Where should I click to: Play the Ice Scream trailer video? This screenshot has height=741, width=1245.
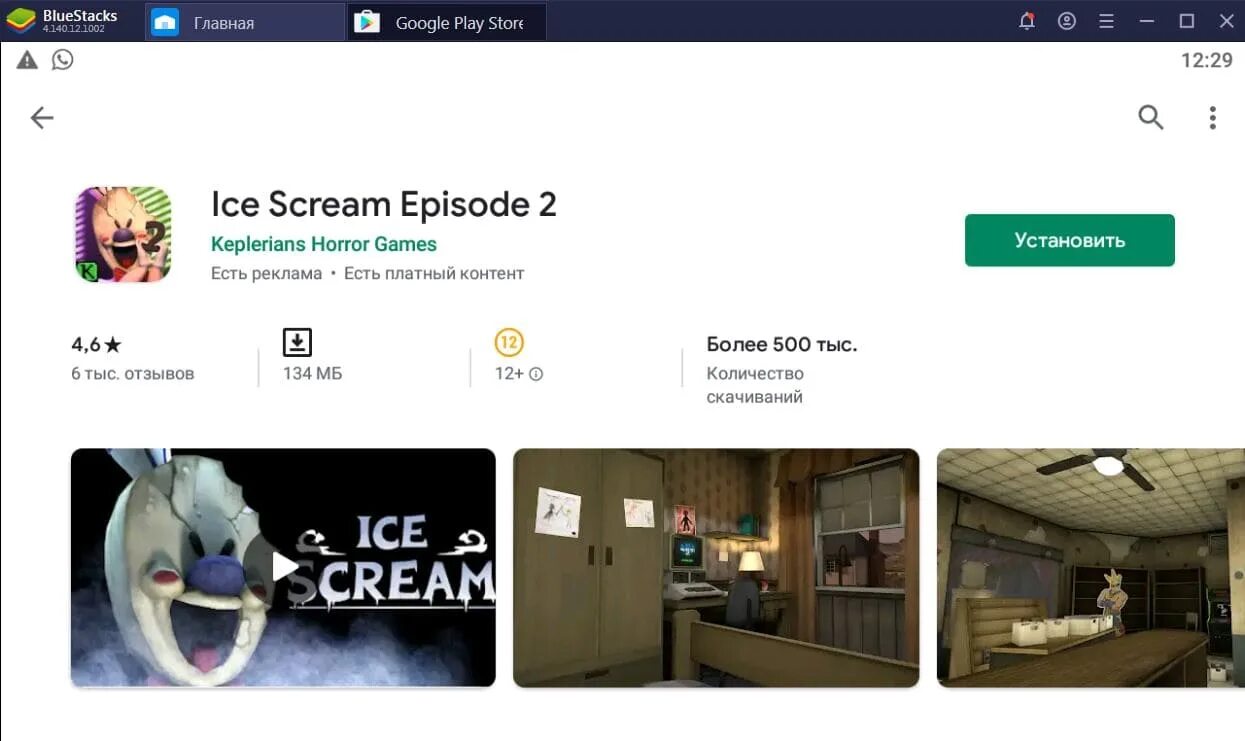pyautogui.click(x=283, y=567)
